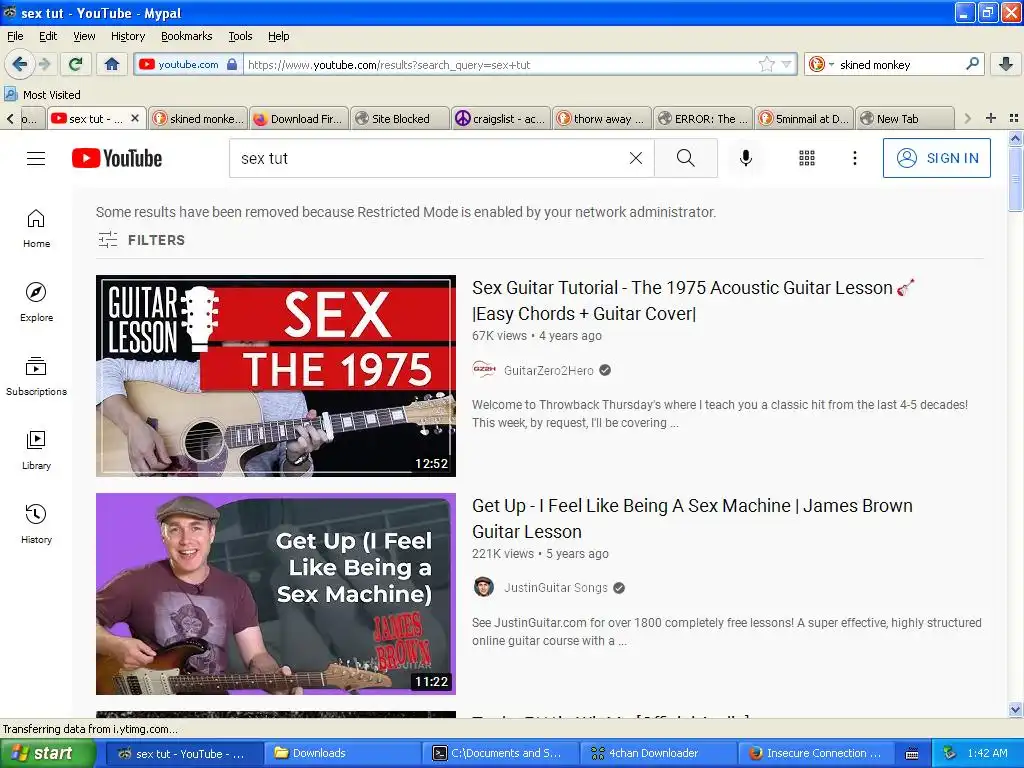Toggle the YouTube hamburger guide menu

[x=36, y=158]
